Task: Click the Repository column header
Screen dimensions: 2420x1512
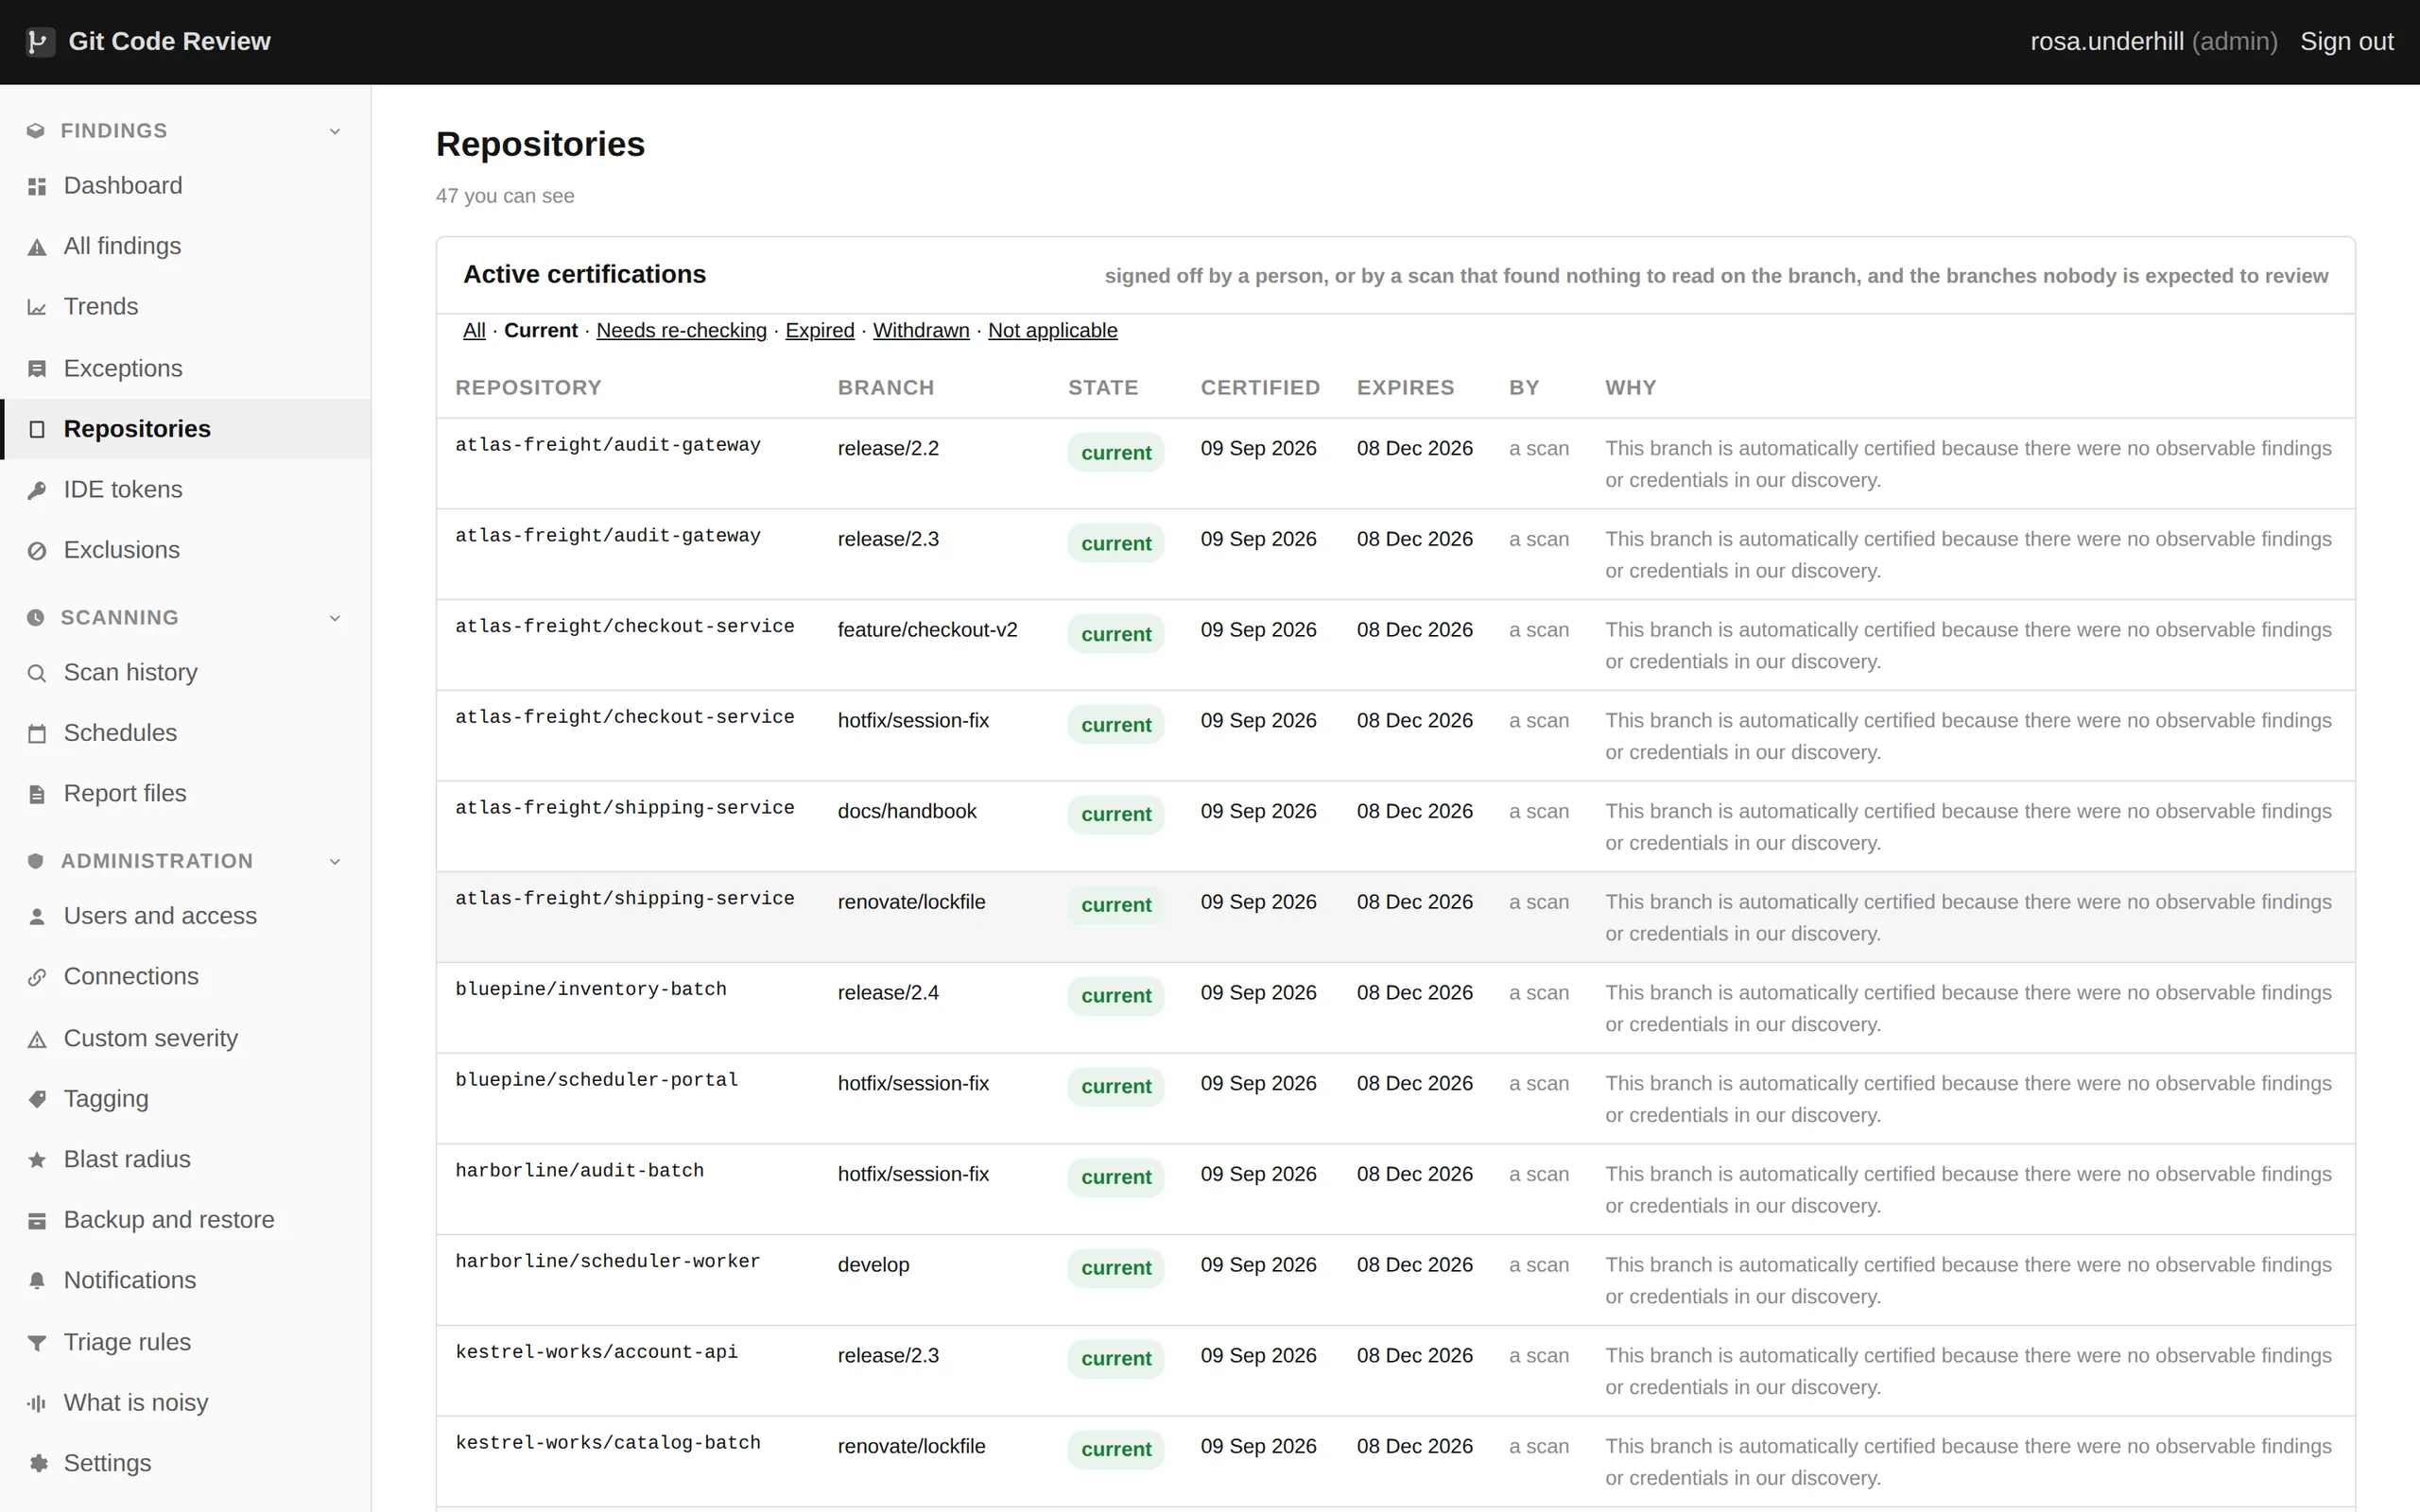Action: coord(528,388)
